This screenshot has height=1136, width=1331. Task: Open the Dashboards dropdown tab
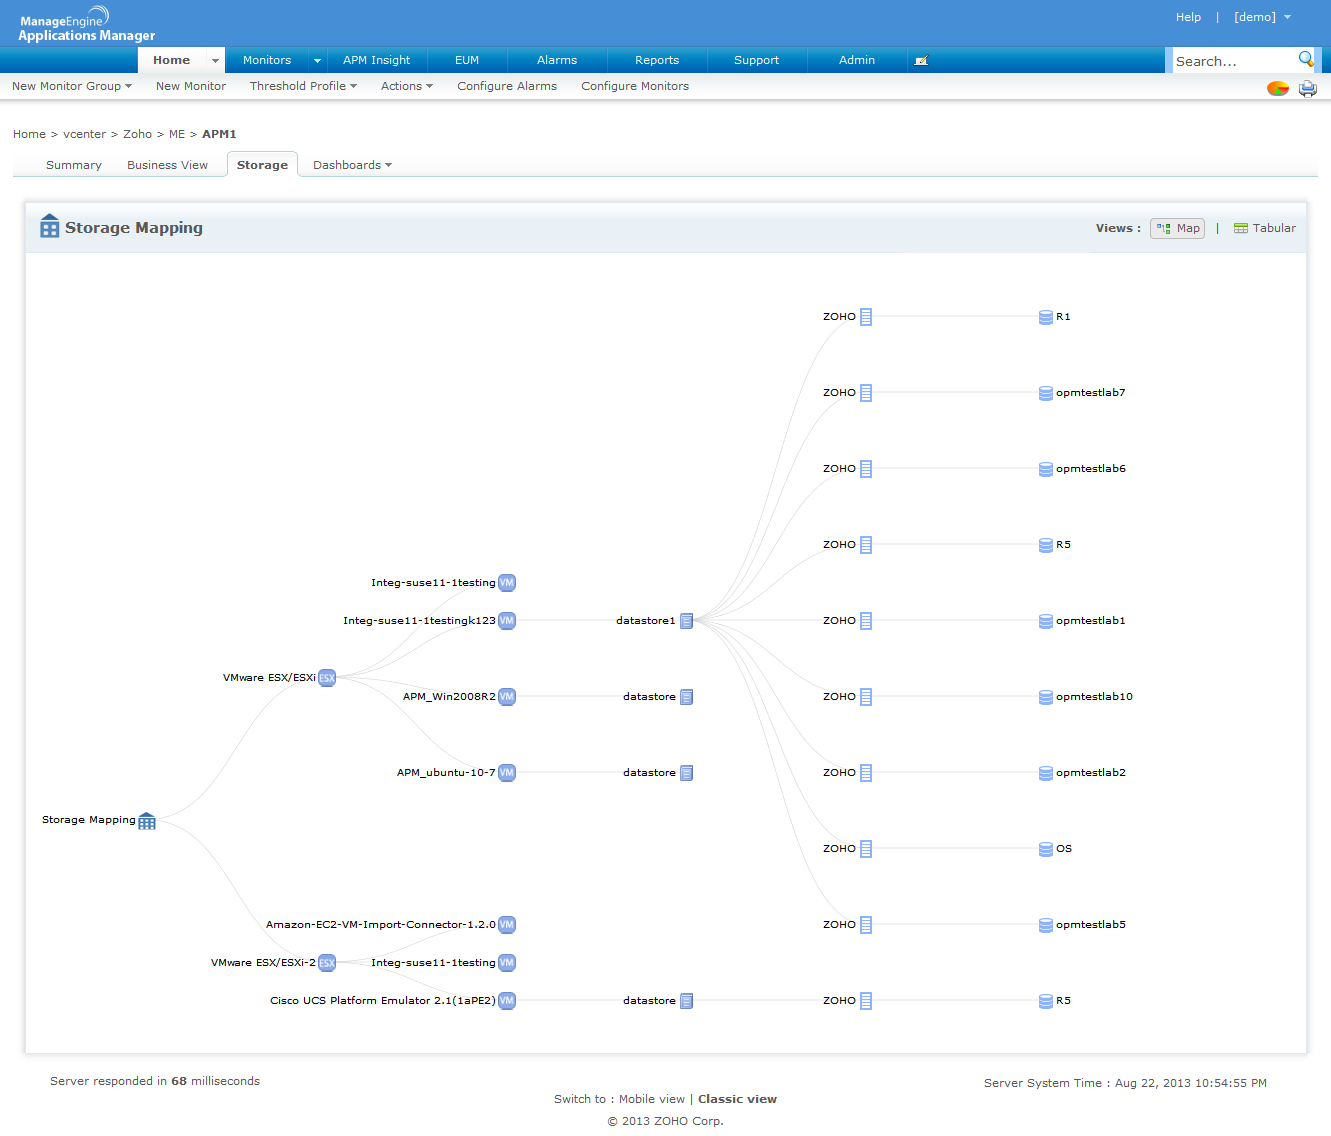point(352,165)
